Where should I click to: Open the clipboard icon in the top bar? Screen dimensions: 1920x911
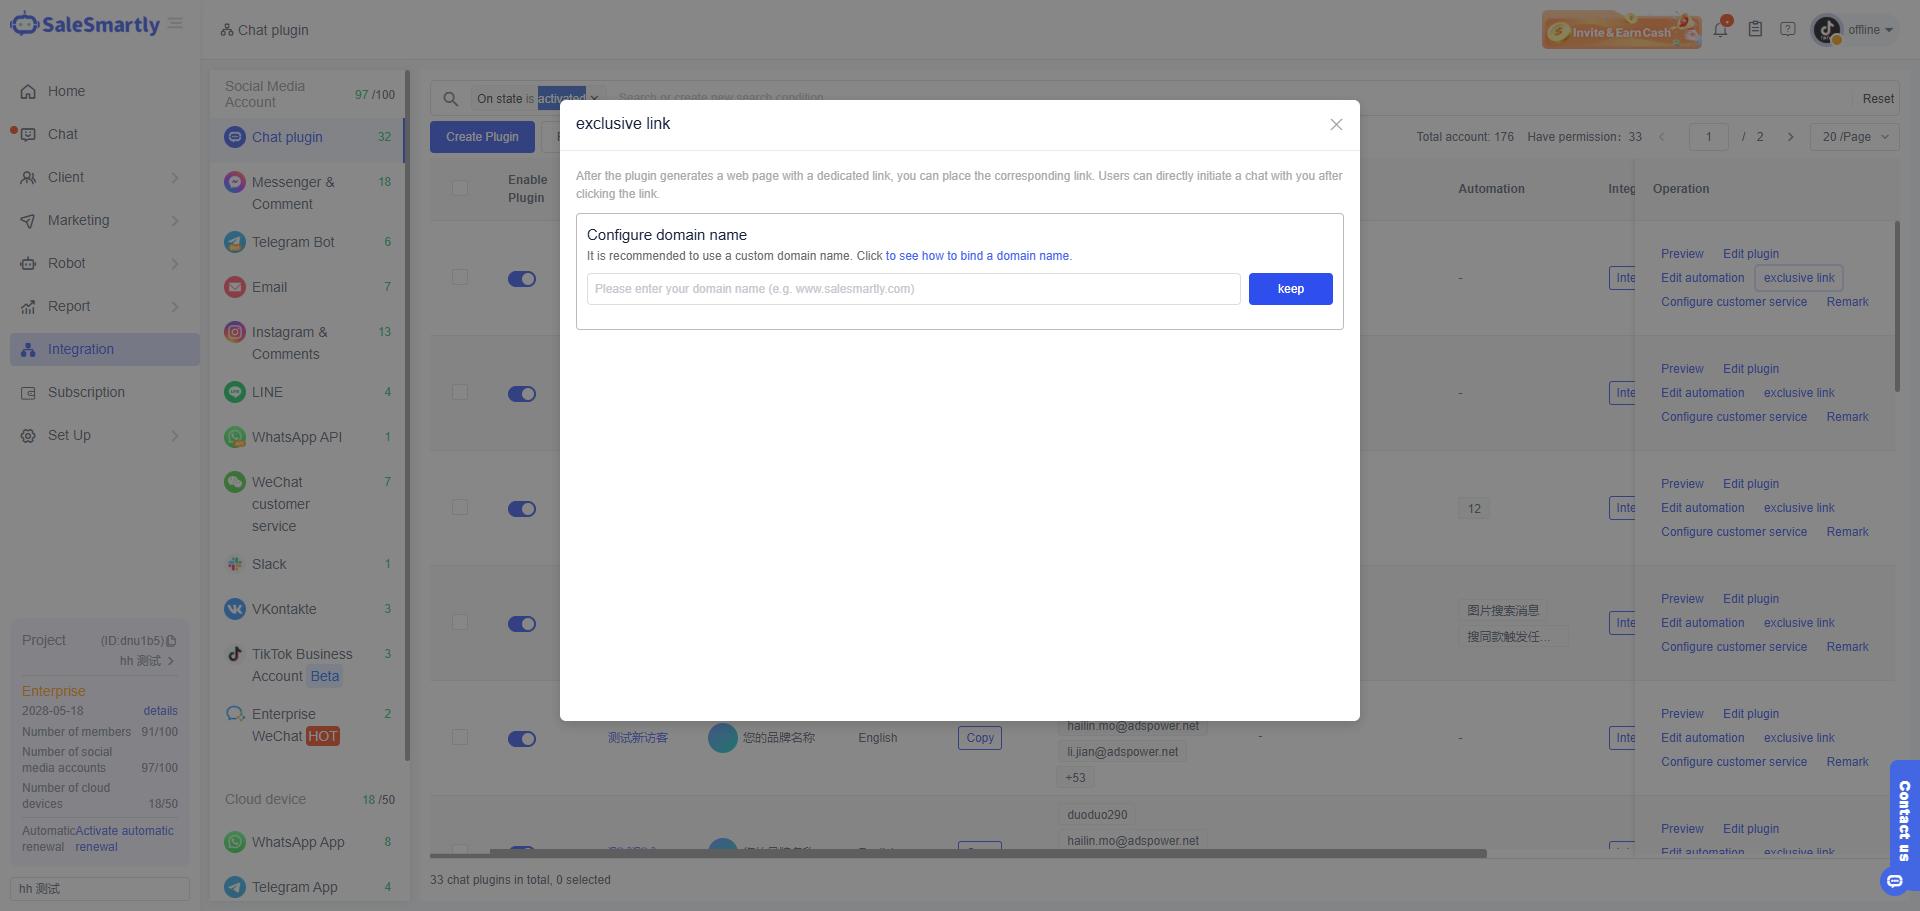(1755, 29)
